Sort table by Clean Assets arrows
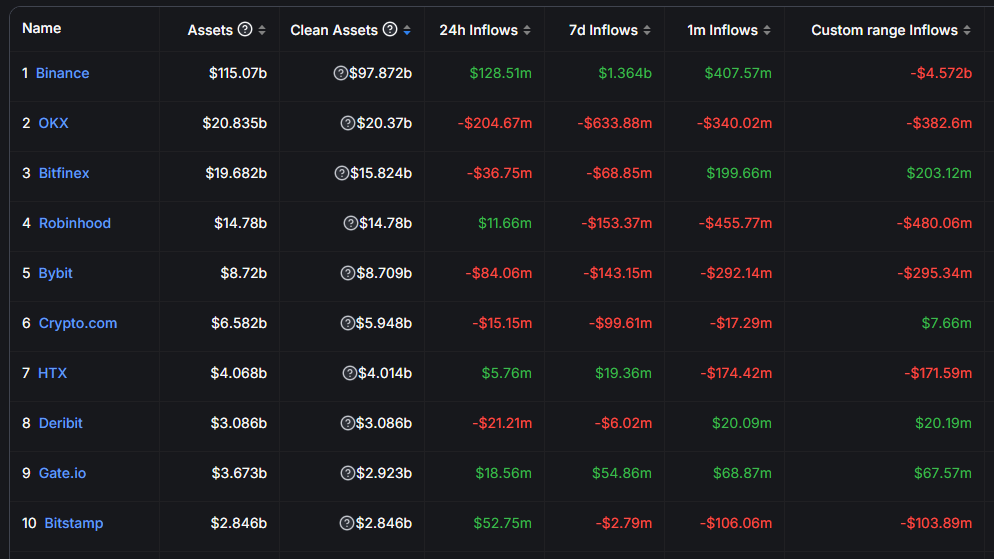The height and width of the screenshot is (559, 994). 407,30
